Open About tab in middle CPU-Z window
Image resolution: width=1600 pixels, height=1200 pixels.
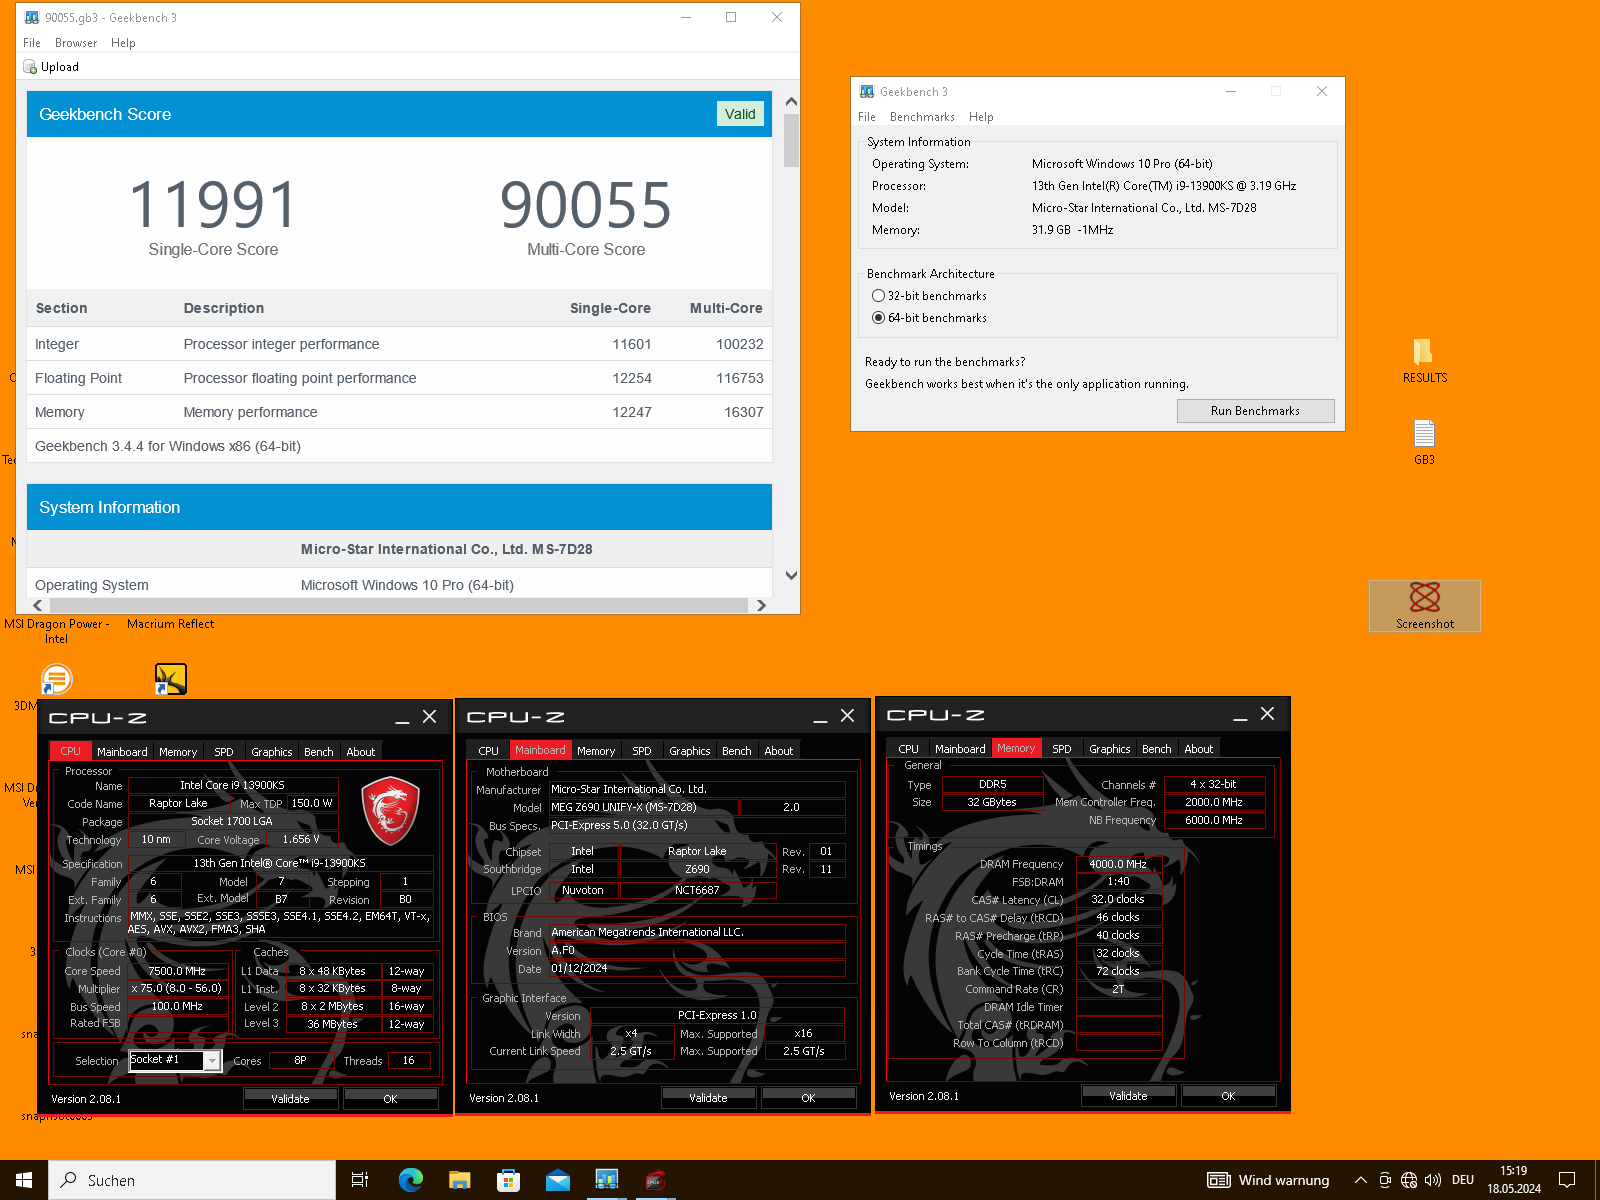(x=779, y=751)
